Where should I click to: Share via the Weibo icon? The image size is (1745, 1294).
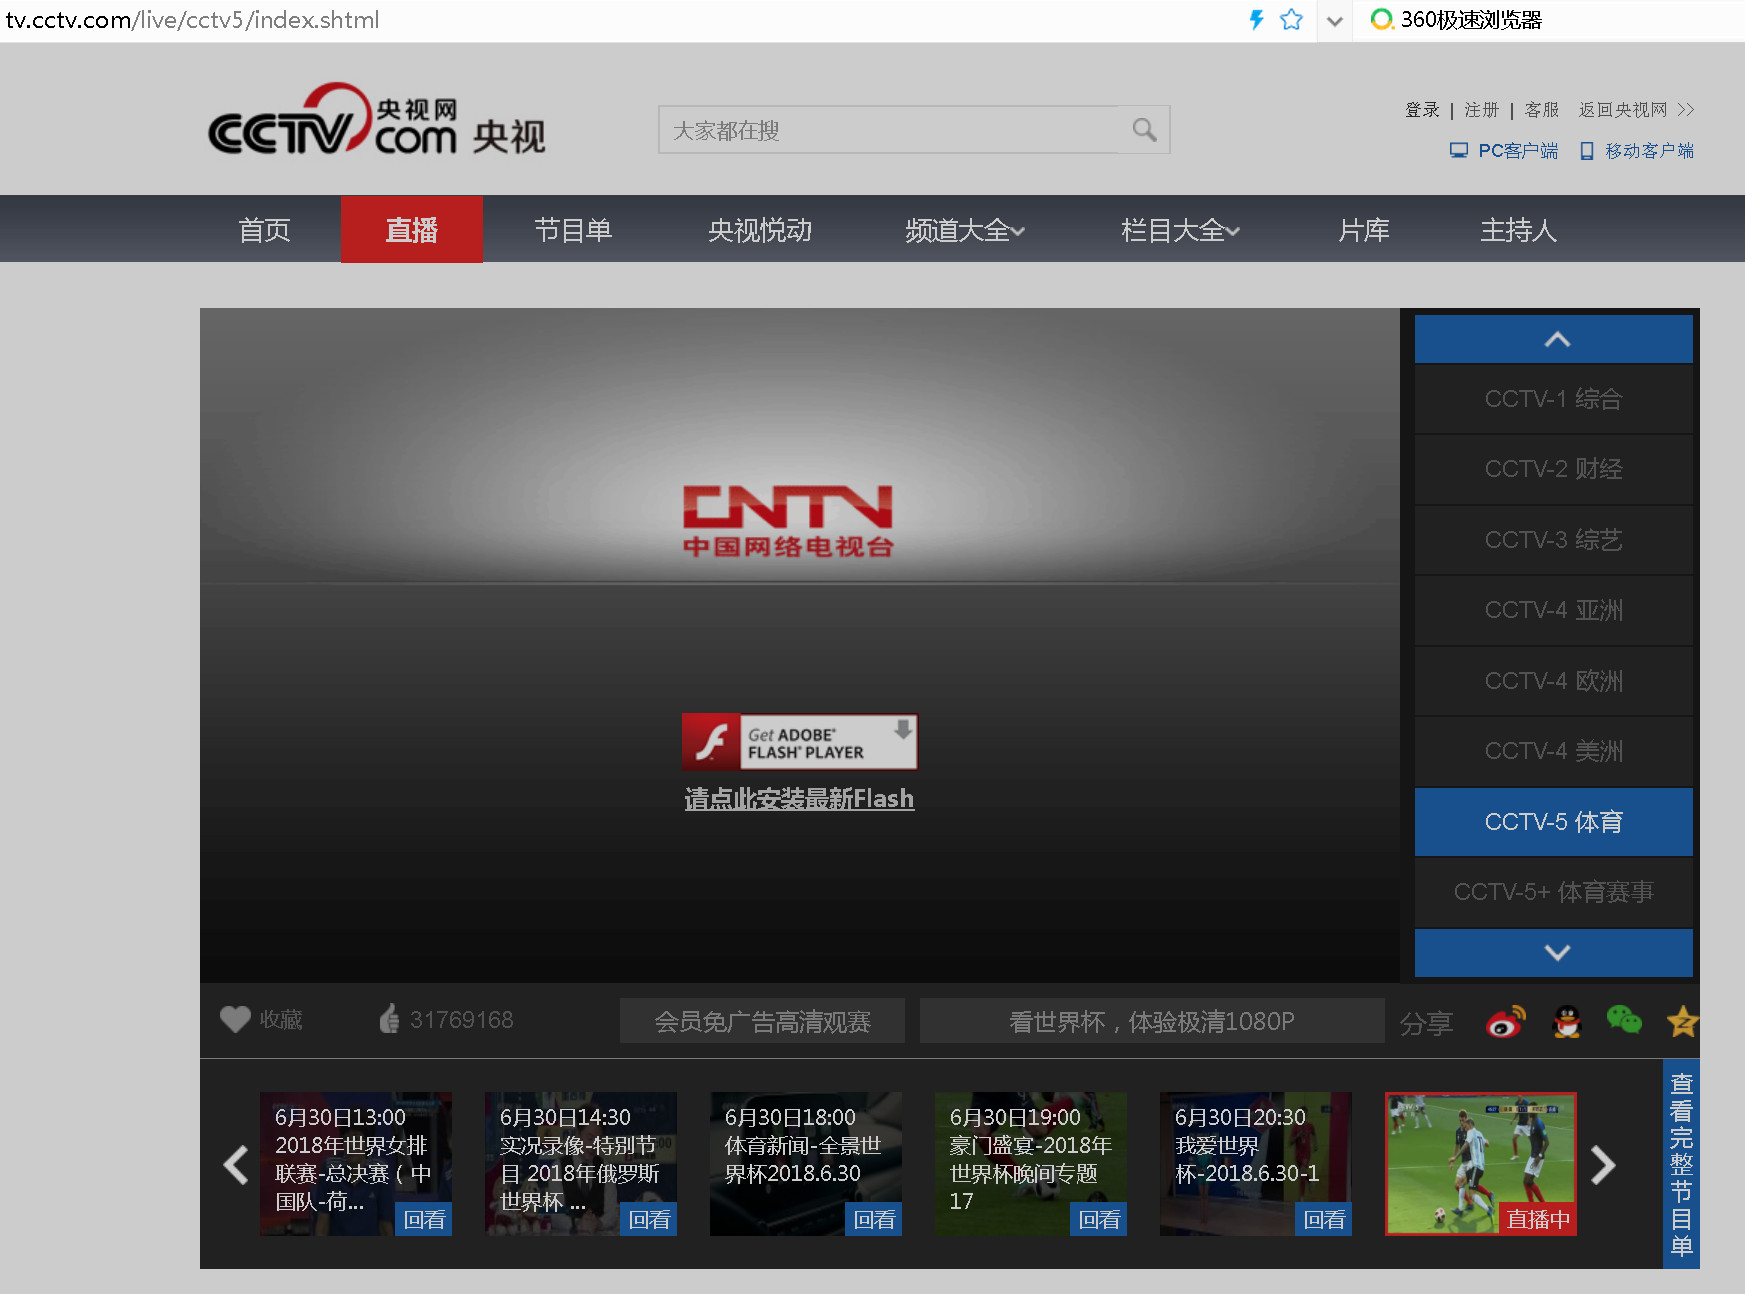point(1505,1021)
